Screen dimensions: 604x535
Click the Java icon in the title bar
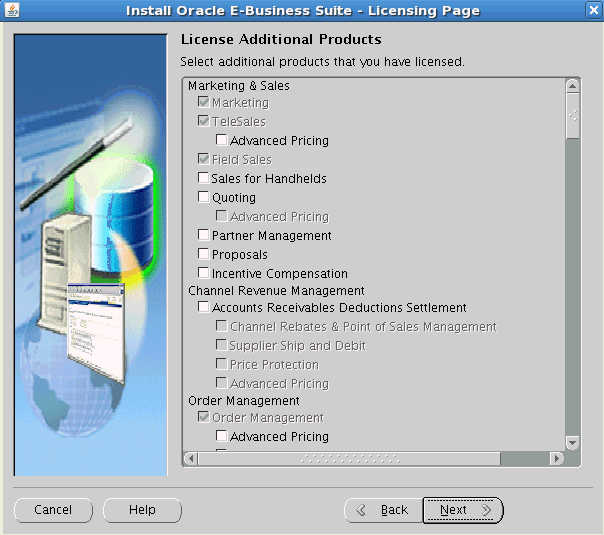click(x=12, y=10)
